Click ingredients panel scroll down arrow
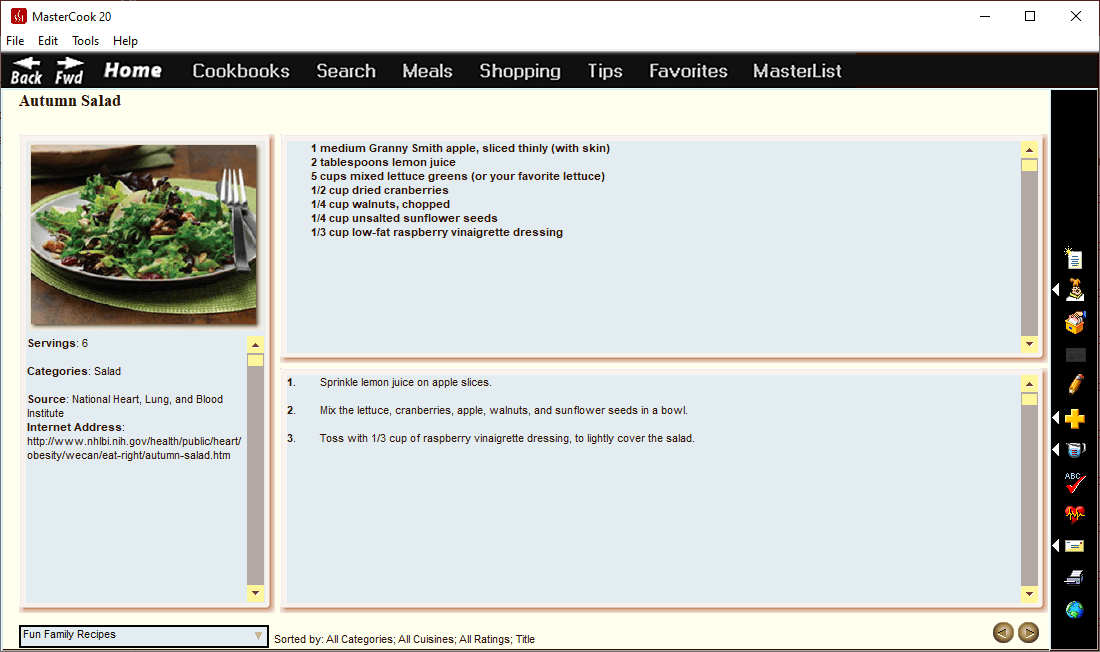The image size is (1100, 652). point(1029,344)
